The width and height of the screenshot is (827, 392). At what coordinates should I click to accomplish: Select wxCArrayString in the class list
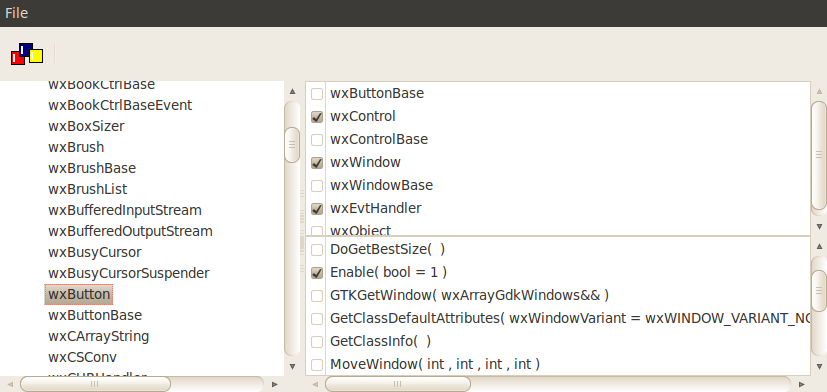tap(99, 336)
